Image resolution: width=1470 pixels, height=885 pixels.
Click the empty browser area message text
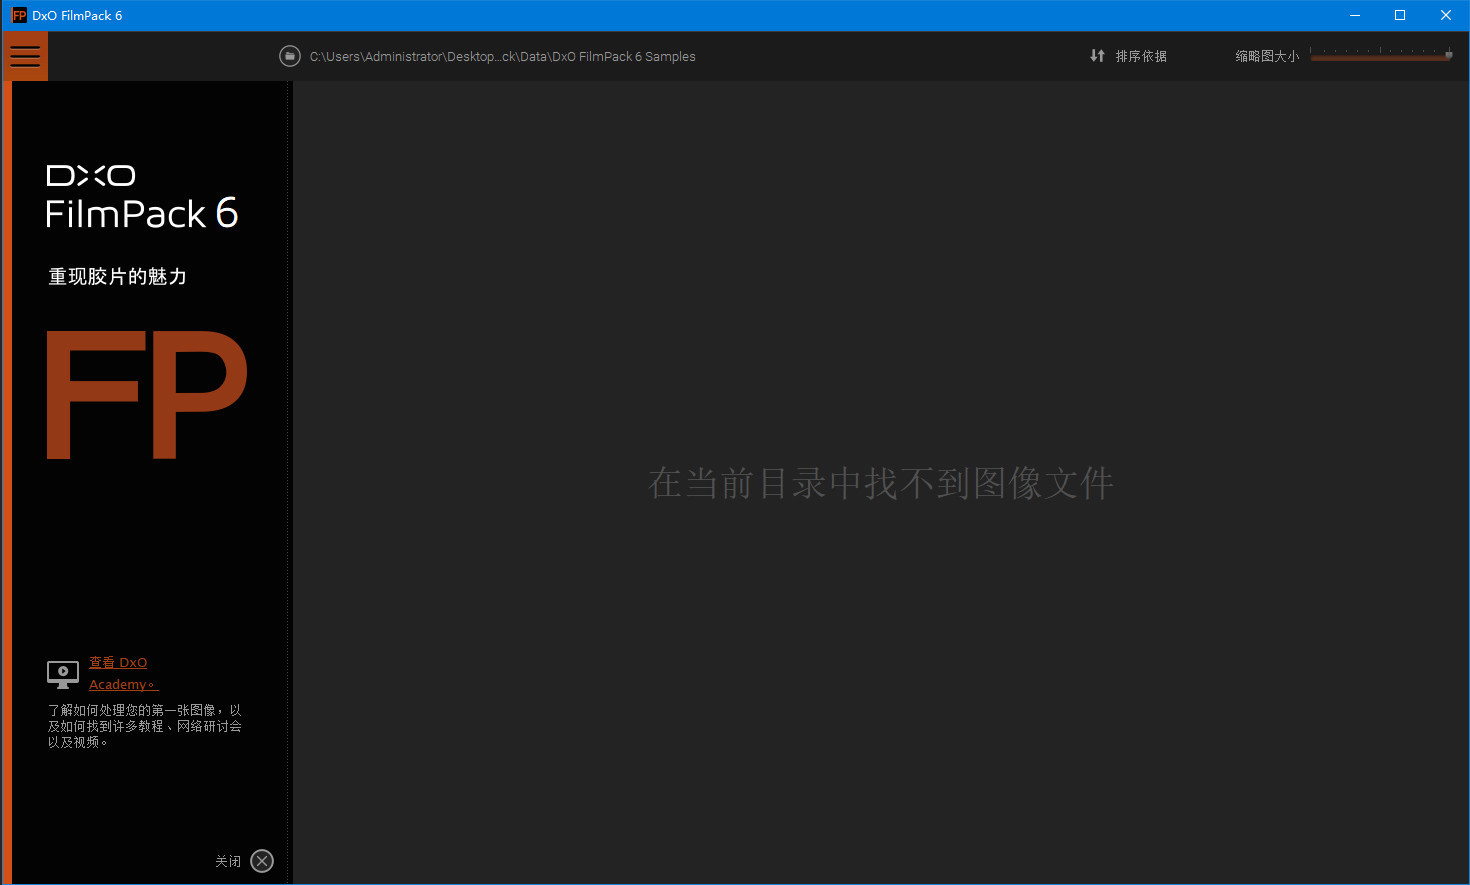pyautogui.click(x=879, y=483)
